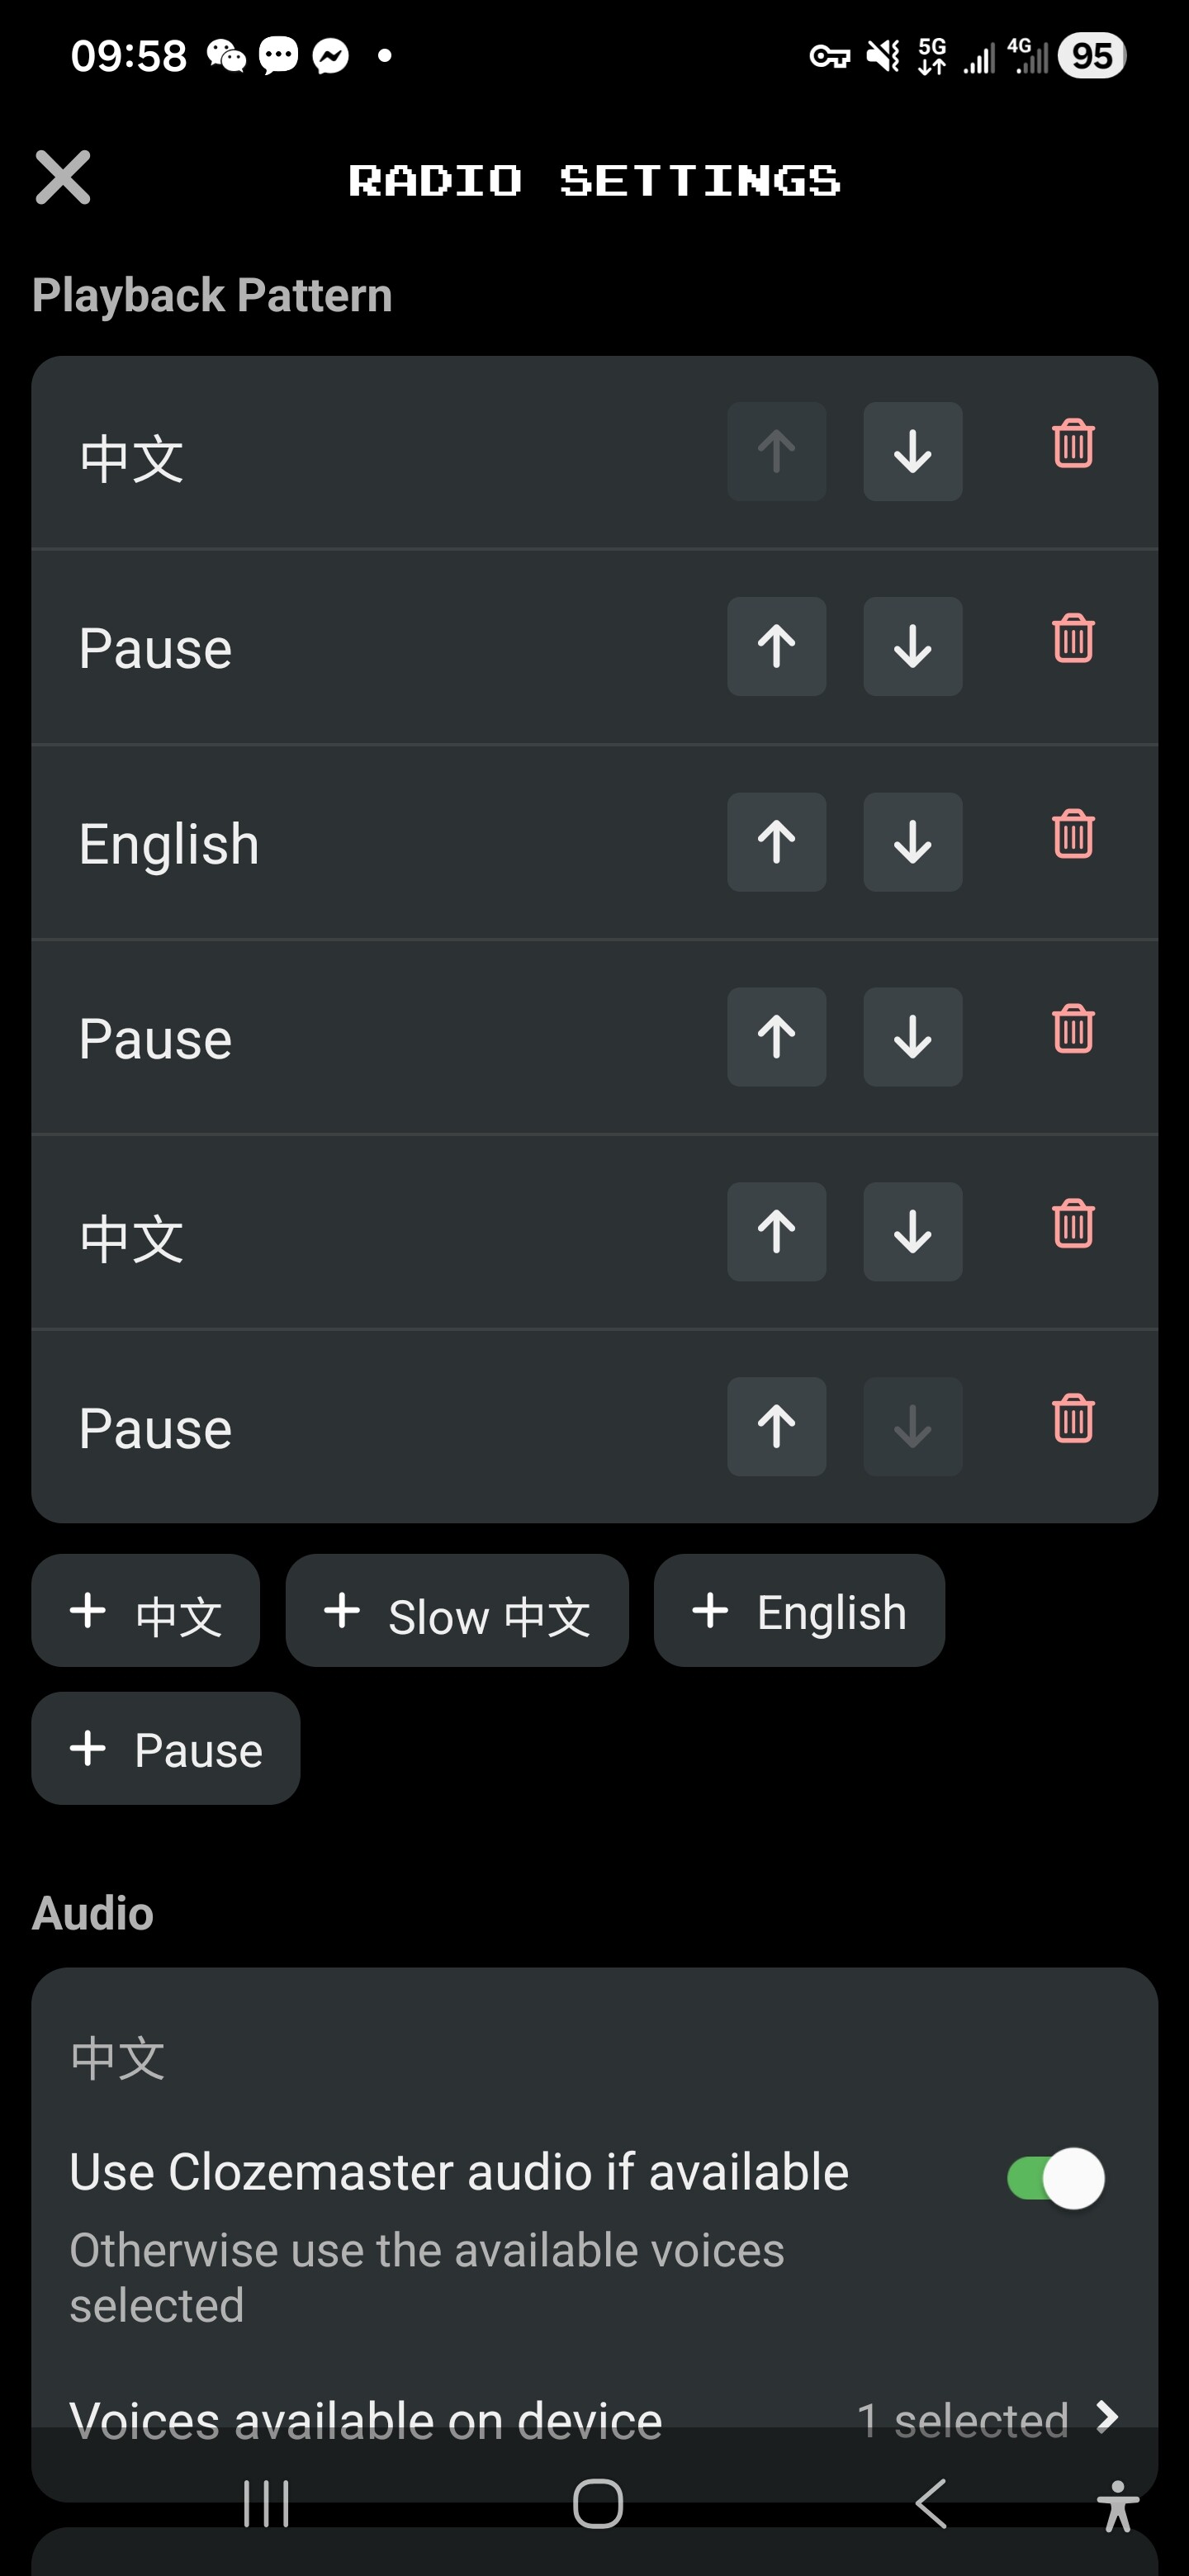
Task: Toggle Use Clozemaster audio if available
Action: click(x=1055, y=2178)
